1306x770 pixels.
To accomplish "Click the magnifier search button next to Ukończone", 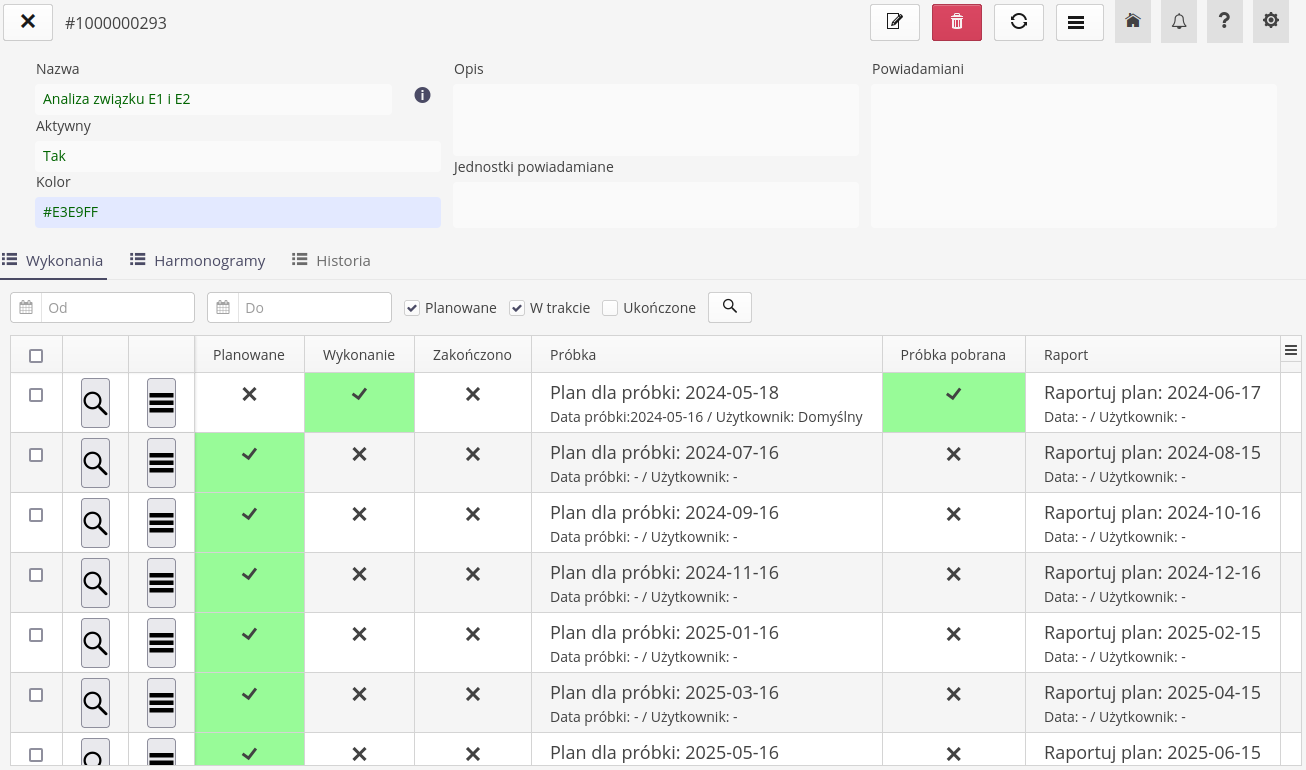I will (730, 307).
